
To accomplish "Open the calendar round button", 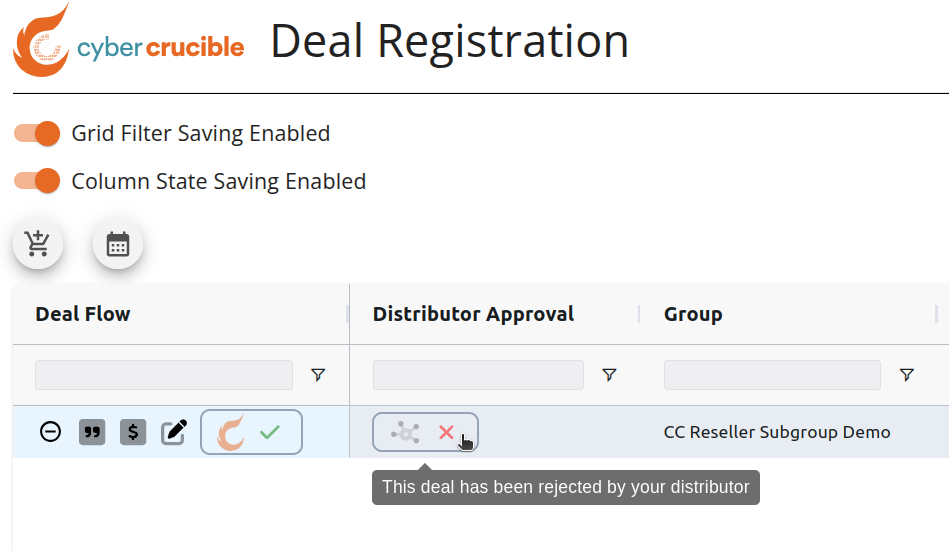I will [x=117, y=244].
